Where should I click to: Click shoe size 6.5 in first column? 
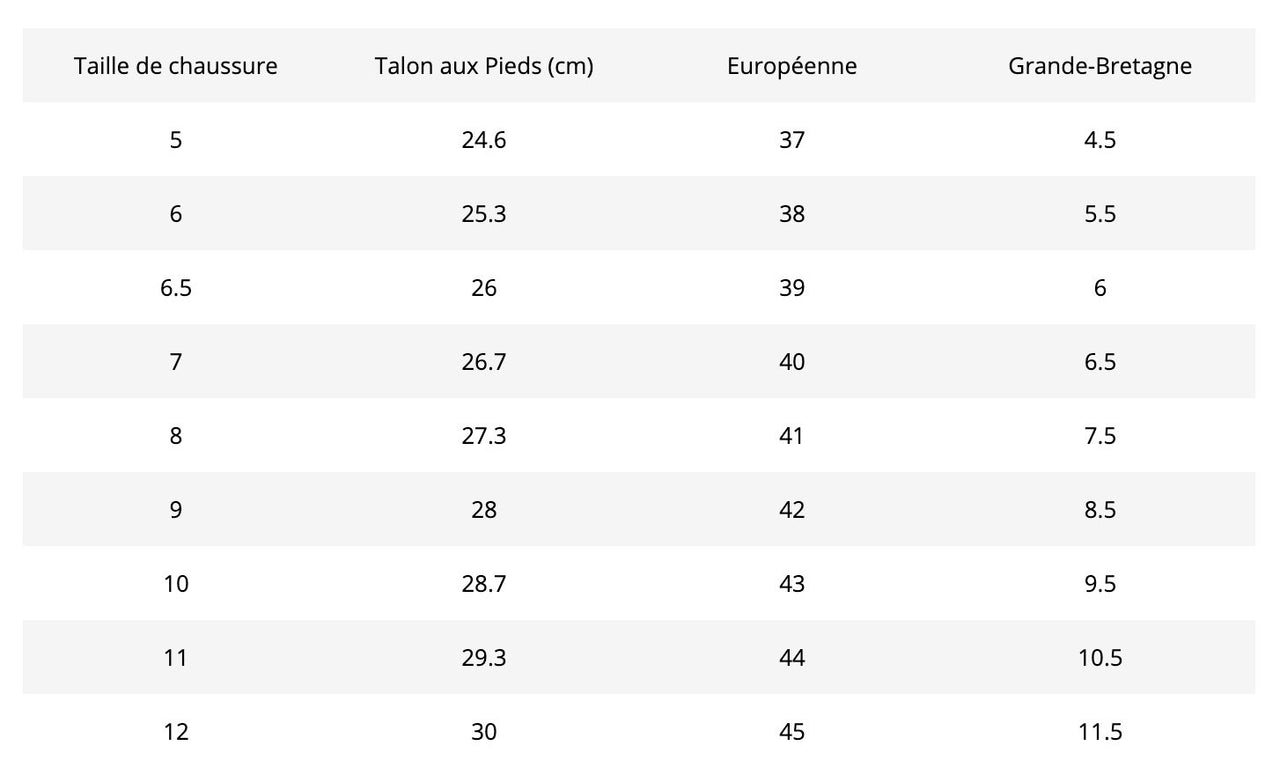click(176, 288)
